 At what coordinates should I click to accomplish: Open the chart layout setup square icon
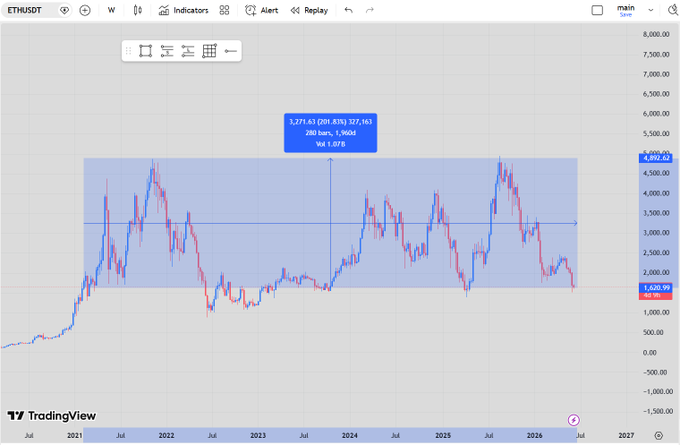pyautogui.click(x=597, y=10)
